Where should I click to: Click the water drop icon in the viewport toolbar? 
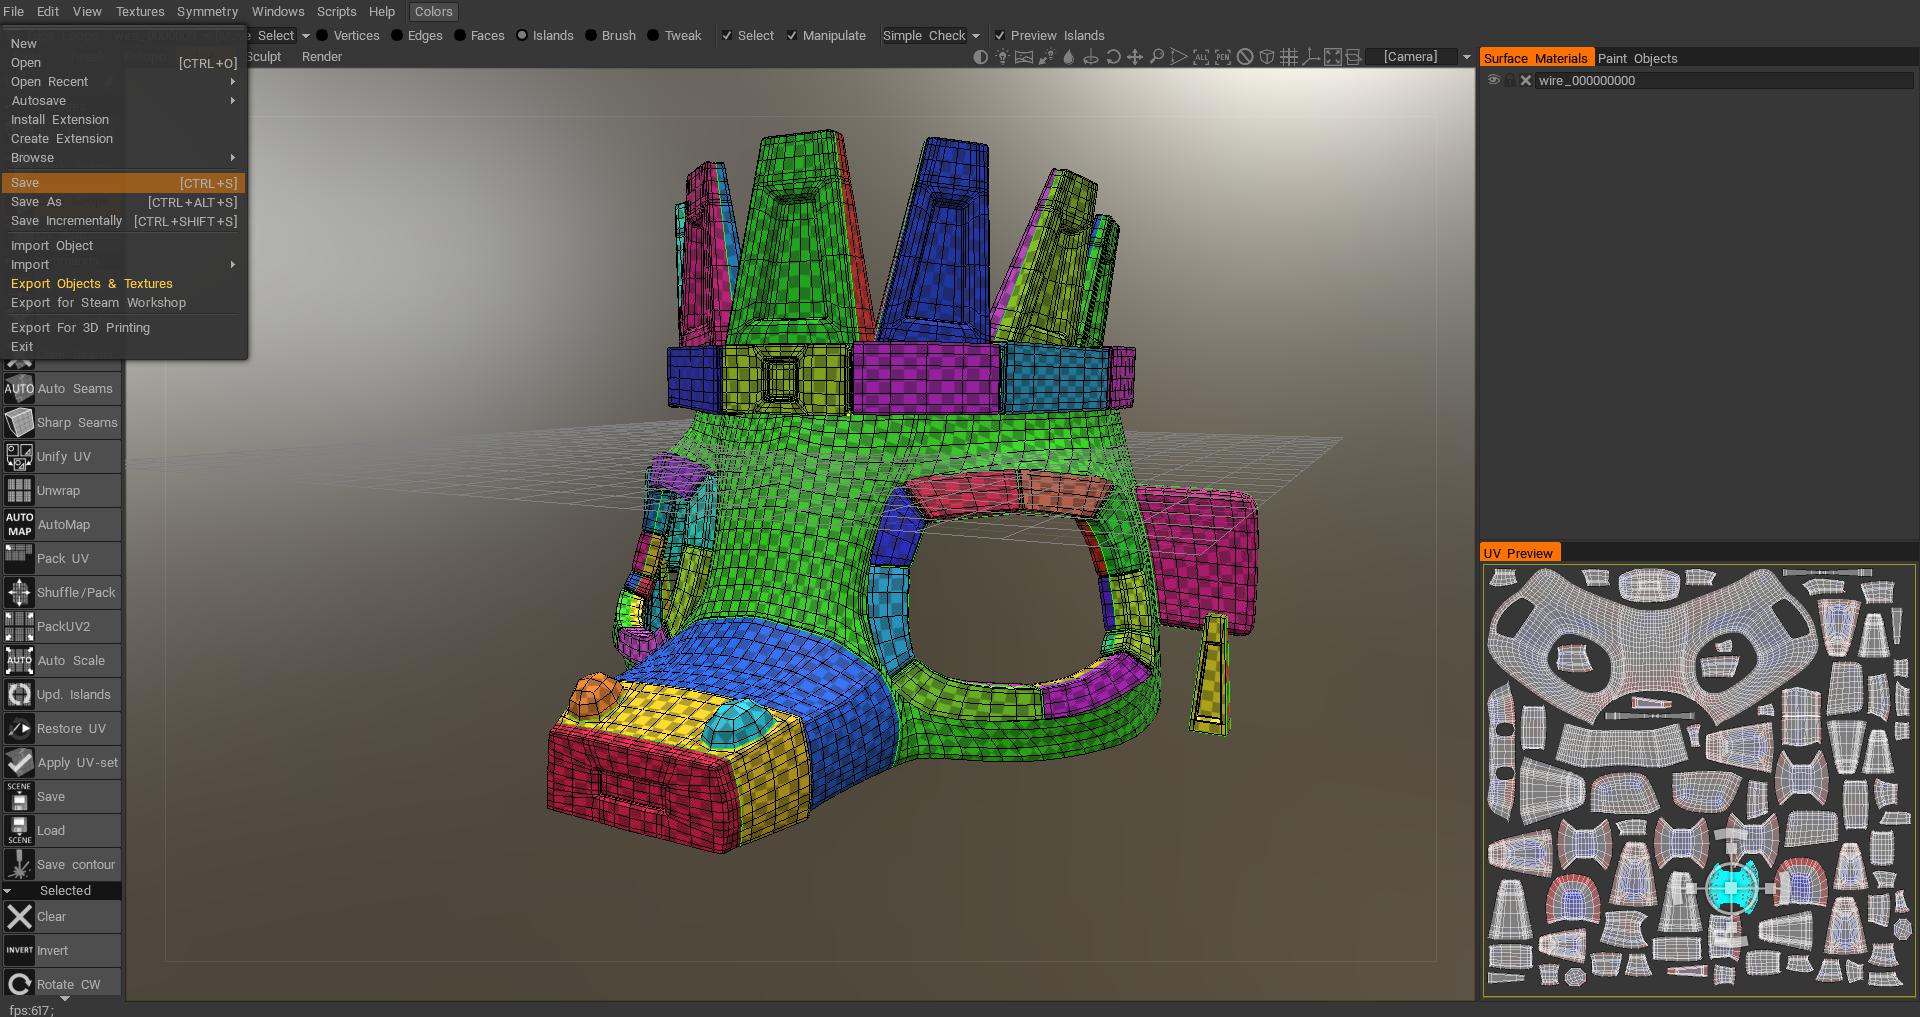coord(1068,57)
